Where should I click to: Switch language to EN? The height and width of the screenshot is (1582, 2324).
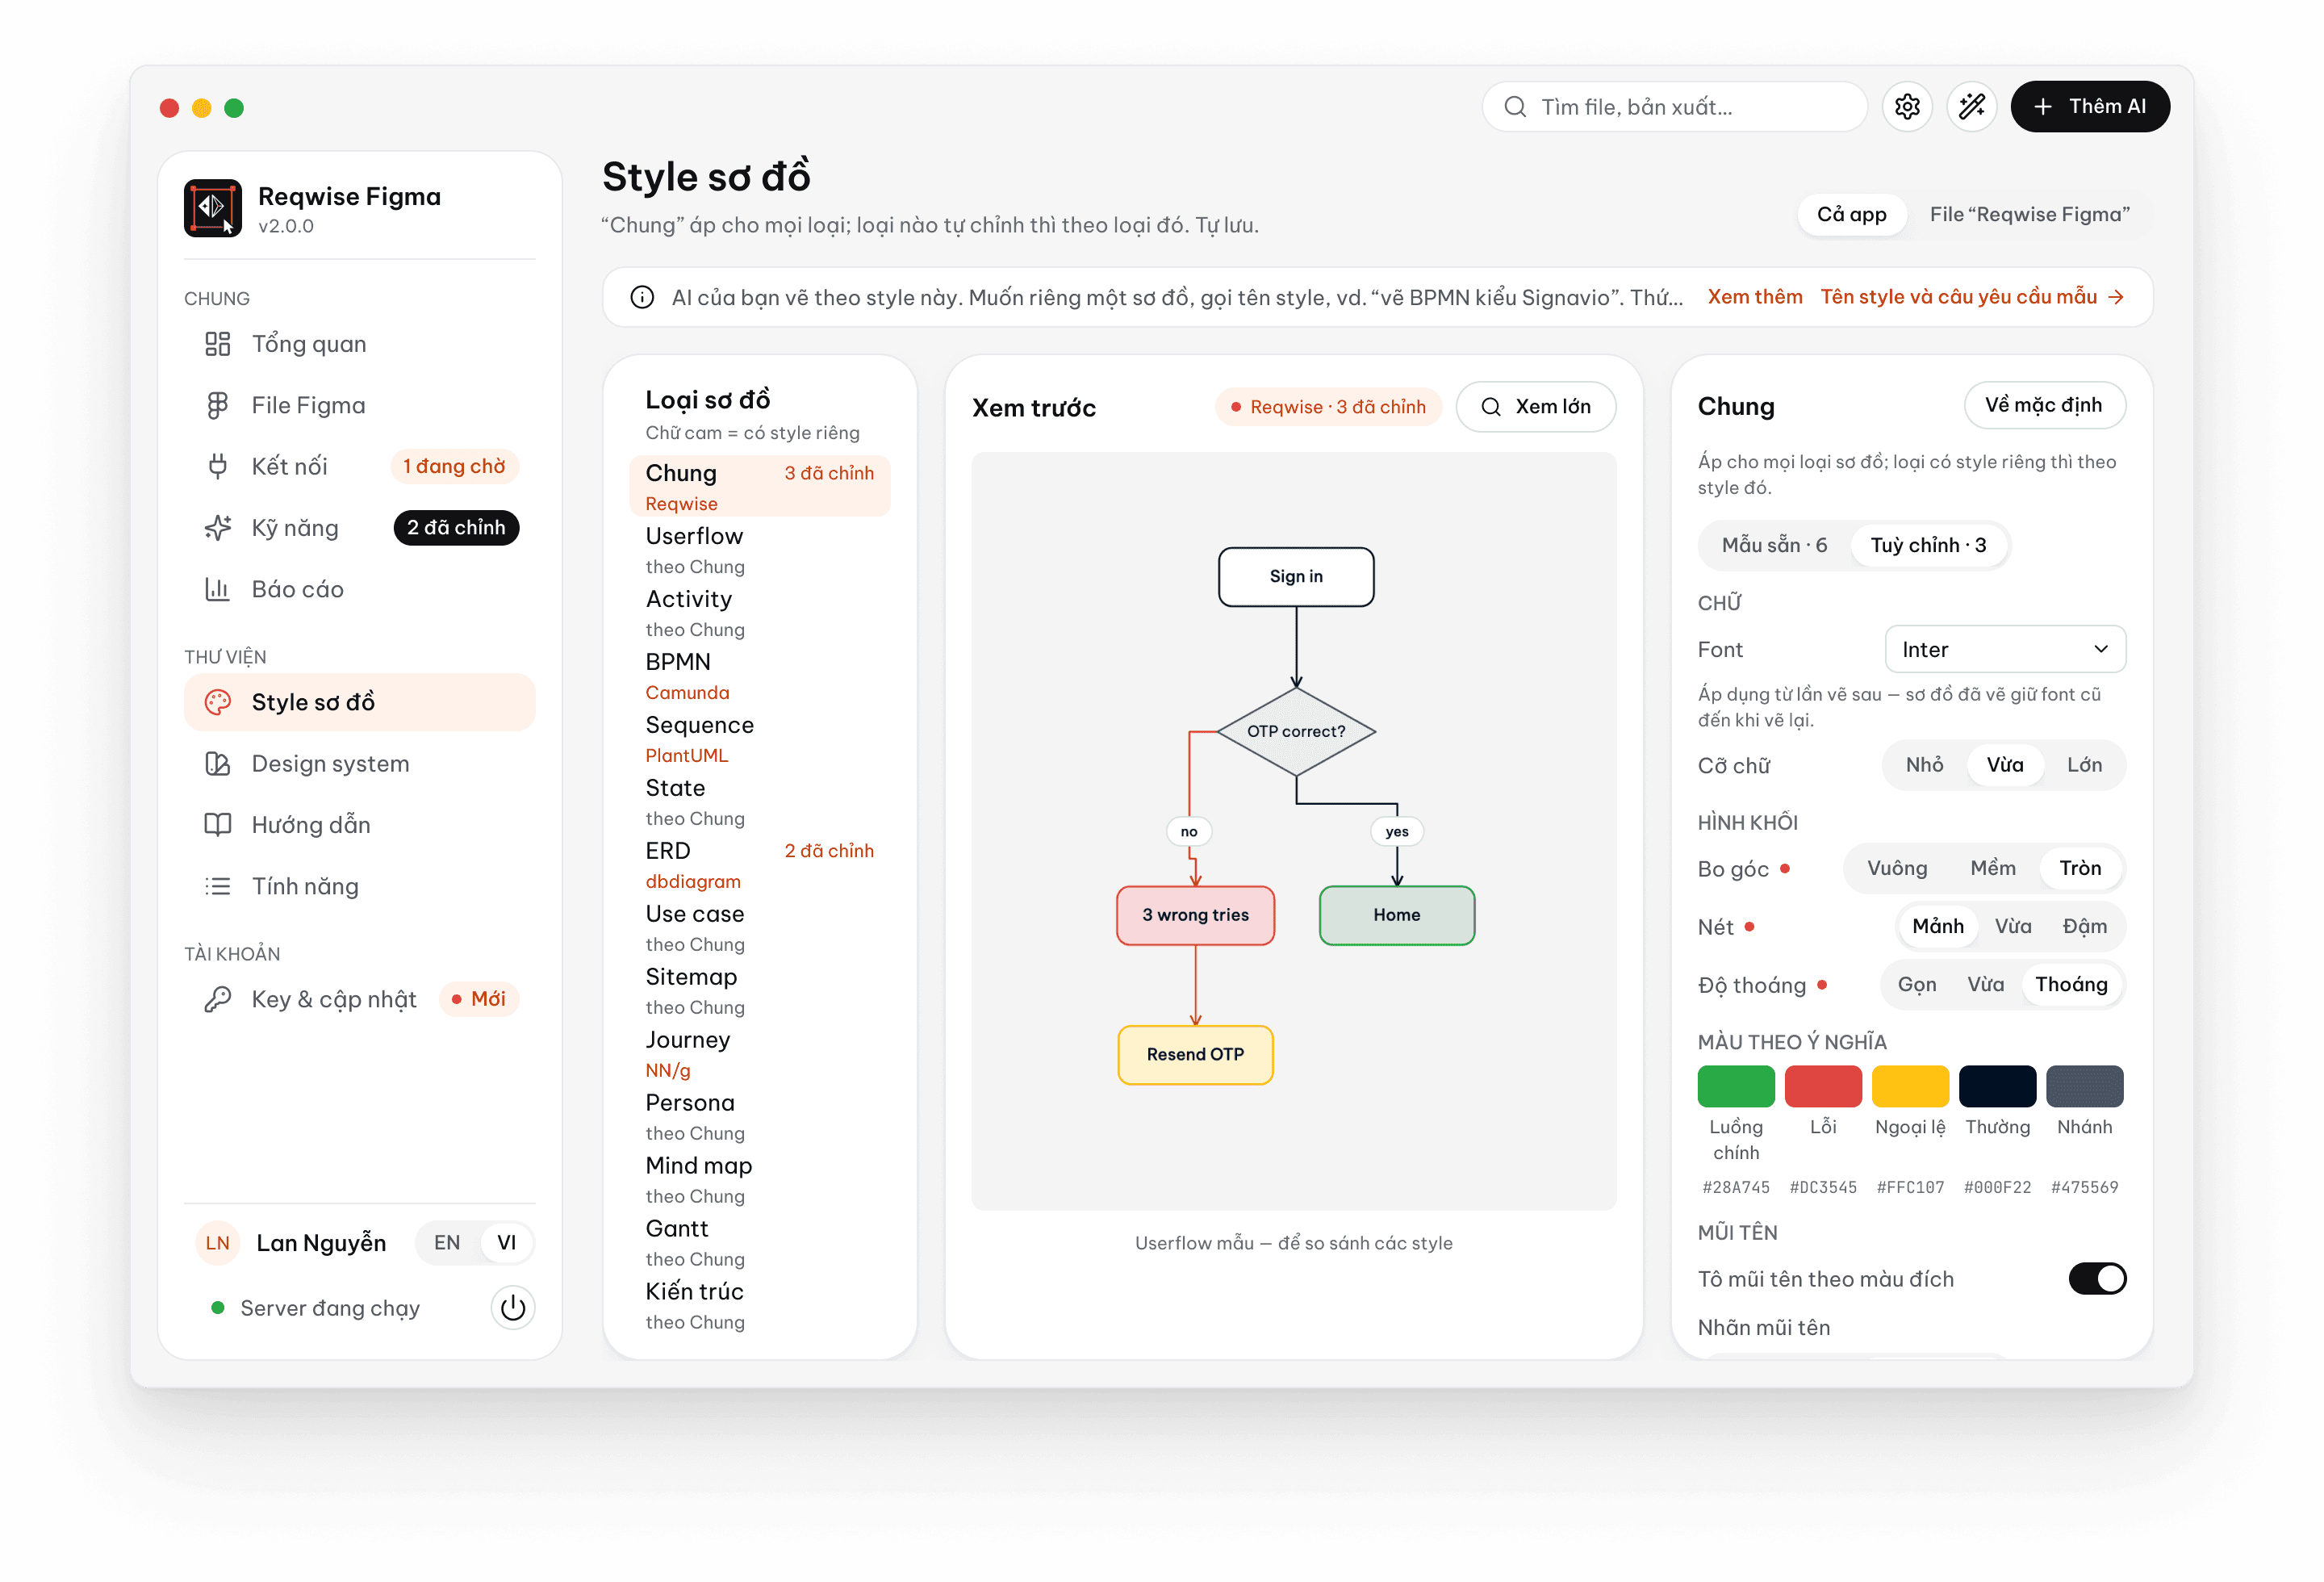click(x=447, y=1242)
